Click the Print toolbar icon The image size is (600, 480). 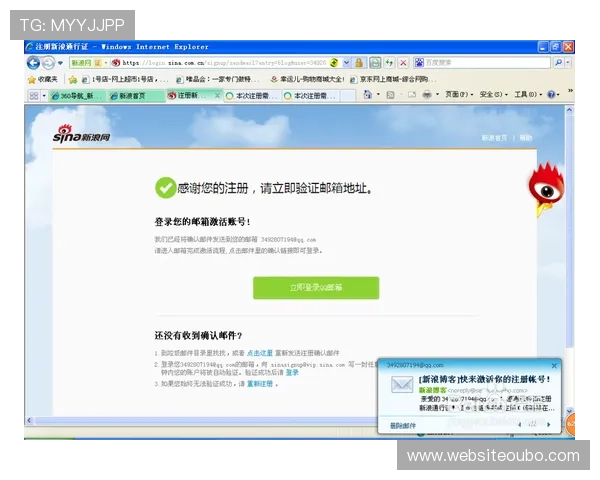click(x=427, y=95)
